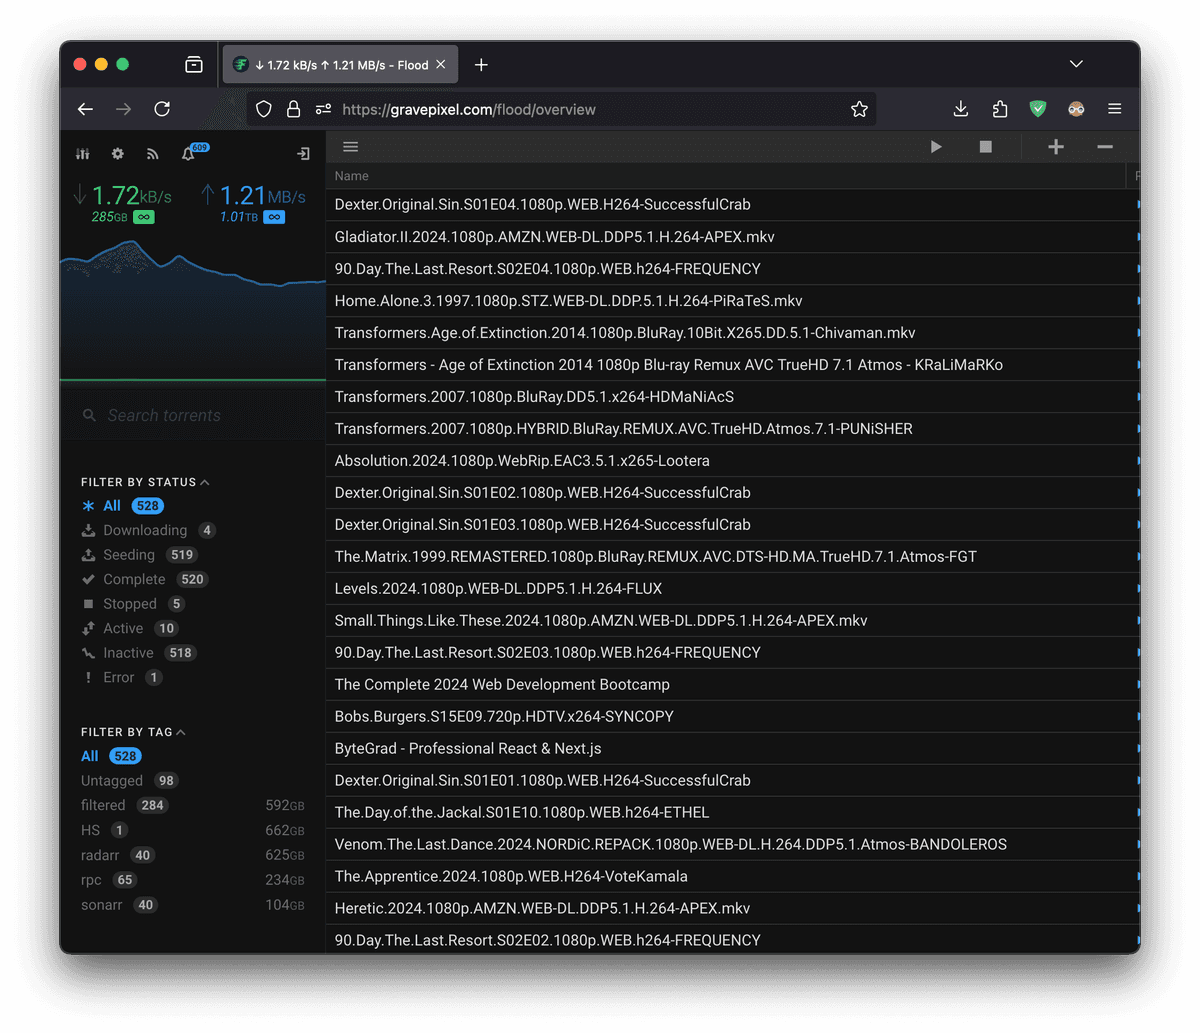The height and width of the screenshot is (1033, 1200).
Task: Open the browser hamburger menu
Action: click(1115, 109)
